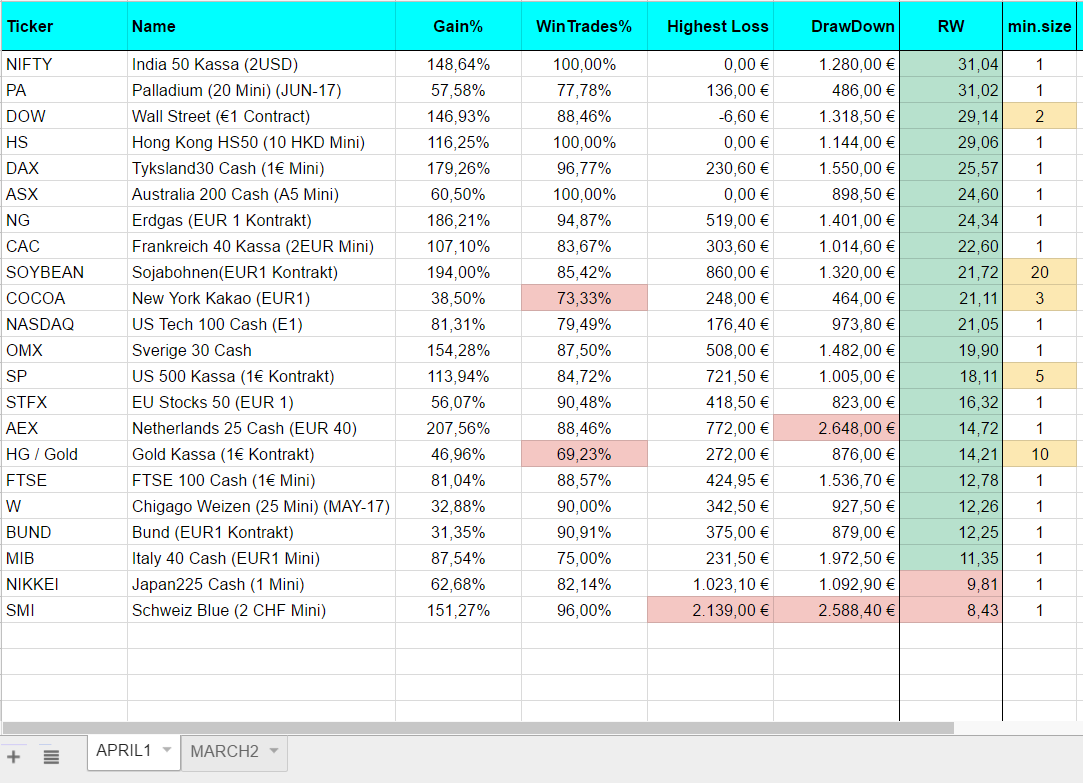1083x783 pixels.
Task: Click the 1.972,50 € drawdown cell
Action: tap(836, 559)
